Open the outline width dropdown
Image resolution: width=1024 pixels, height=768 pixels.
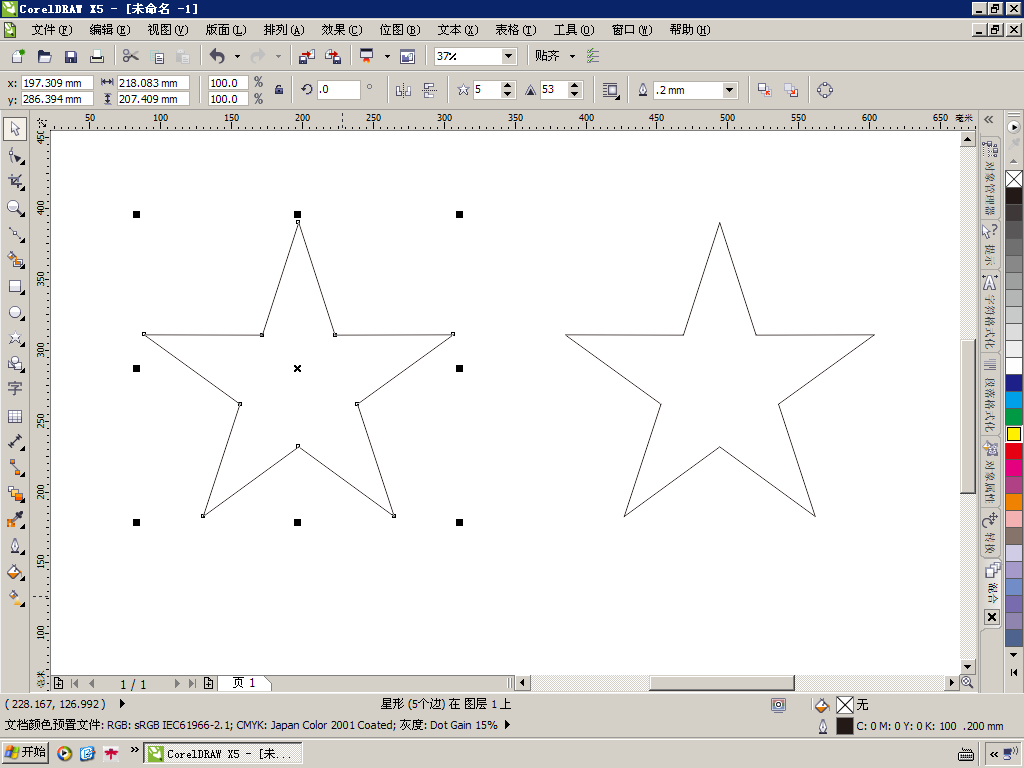[x=729, y=90]
